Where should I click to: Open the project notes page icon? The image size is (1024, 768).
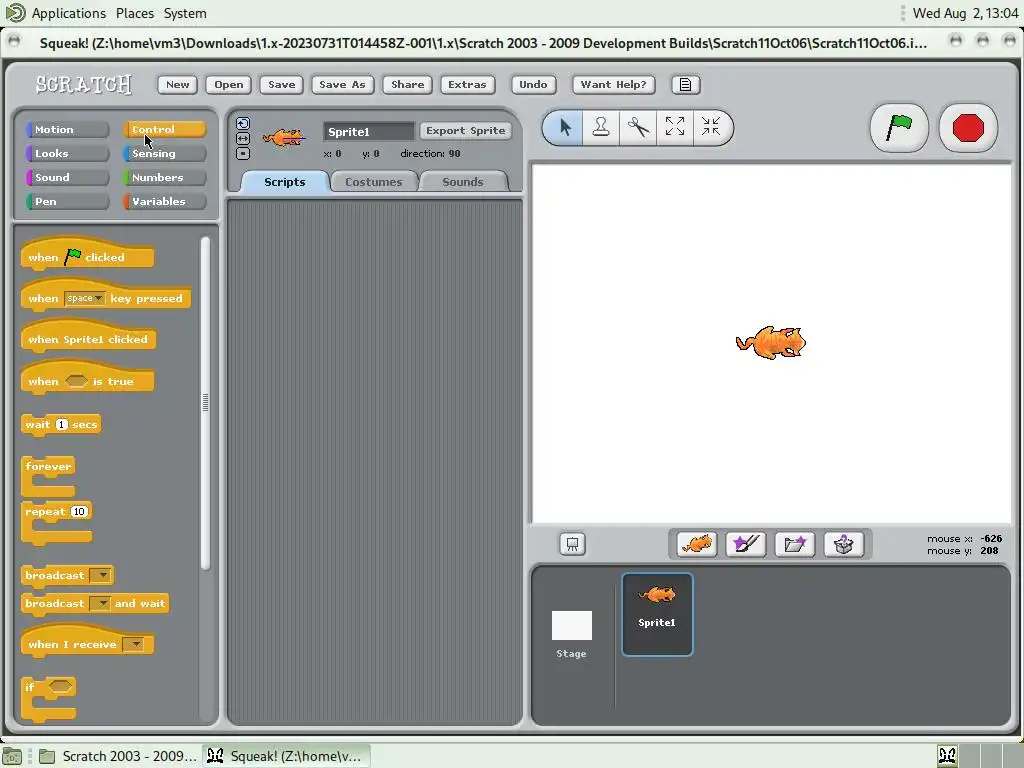[685, 84]
